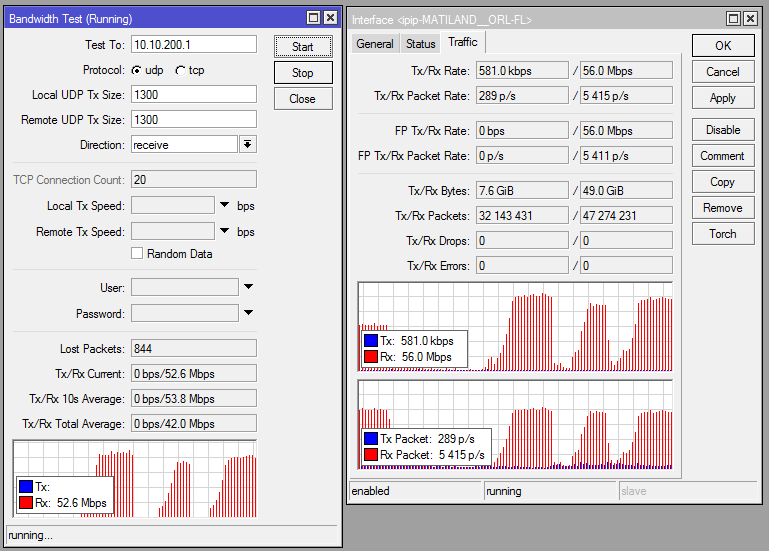
Task: Click the Disable interface button
Action: click(722, 130)
